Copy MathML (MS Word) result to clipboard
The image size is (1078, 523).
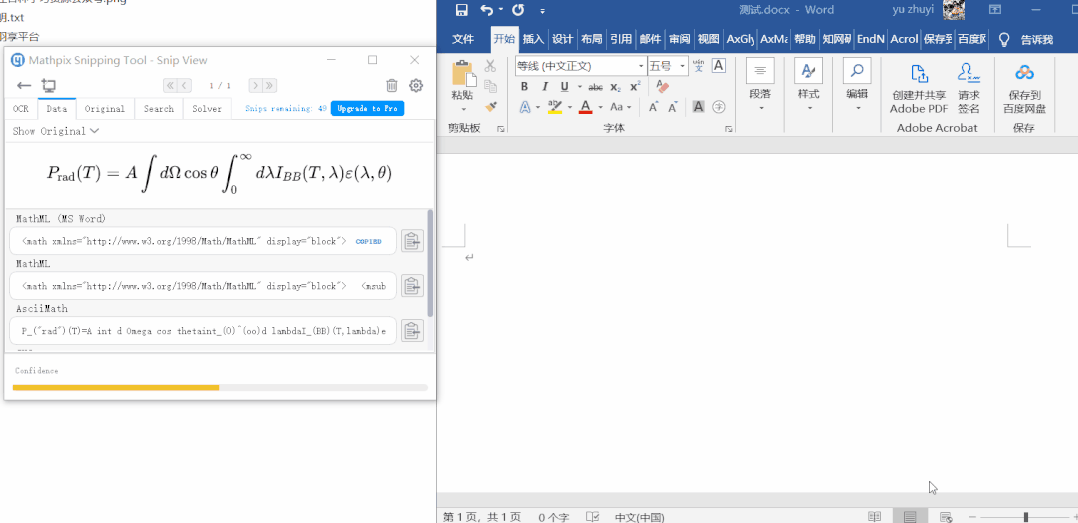pos(412,241)
